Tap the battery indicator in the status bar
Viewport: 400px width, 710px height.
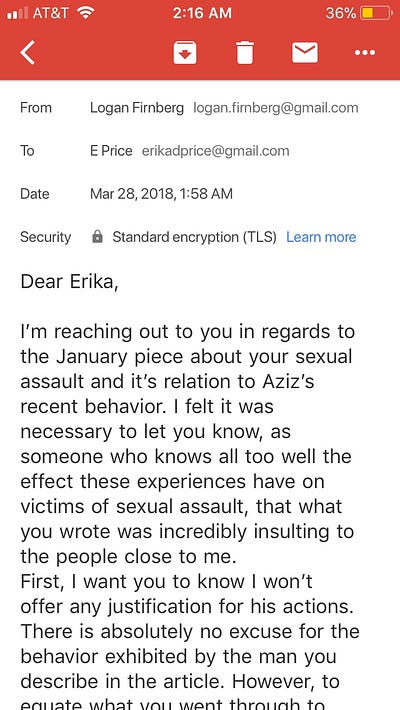tap(377, 13)
